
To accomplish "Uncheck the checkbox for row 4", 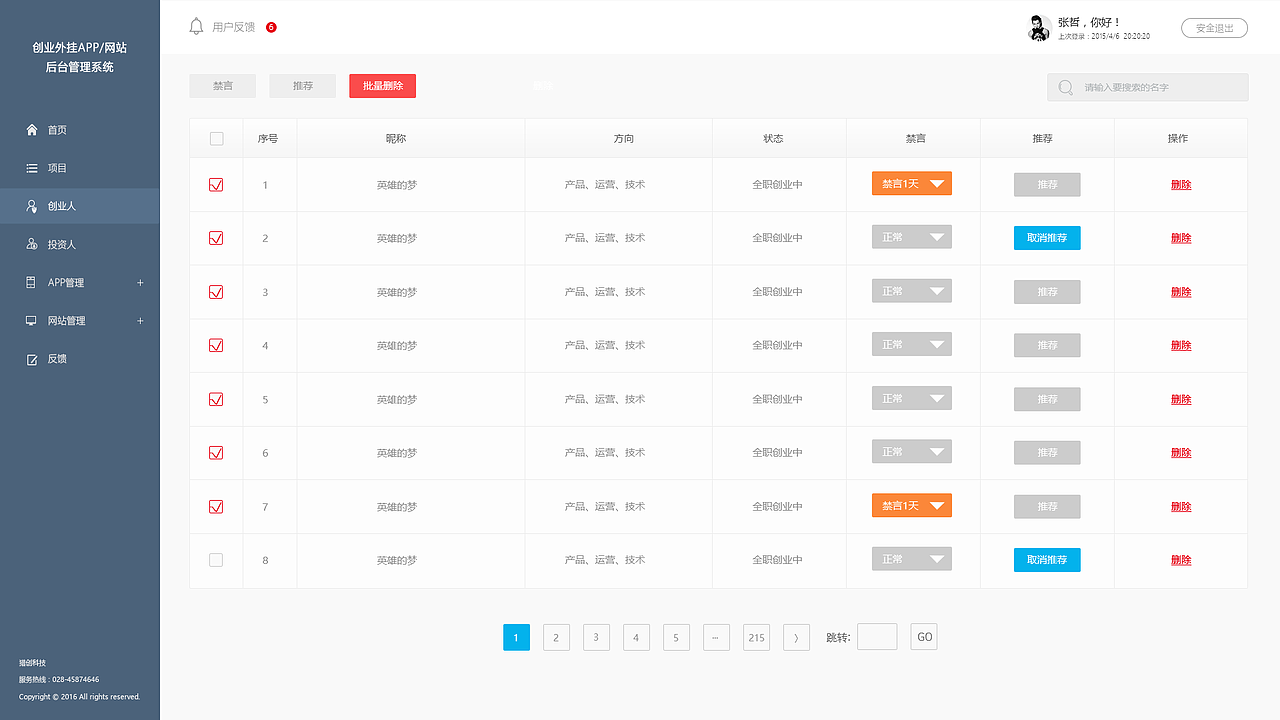I will [x=216, y=345].
